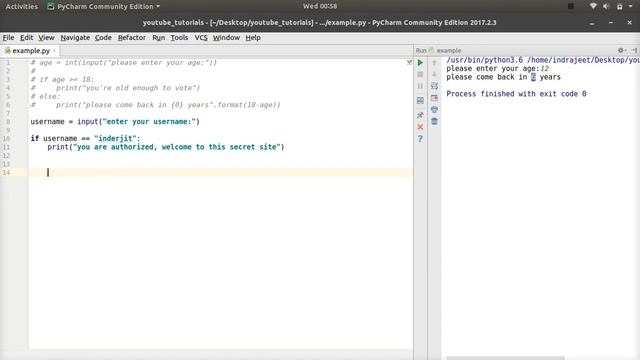The image size is (640, 360).
Task: Rerun the example script with green play icon
Action: tap(420, 63)
